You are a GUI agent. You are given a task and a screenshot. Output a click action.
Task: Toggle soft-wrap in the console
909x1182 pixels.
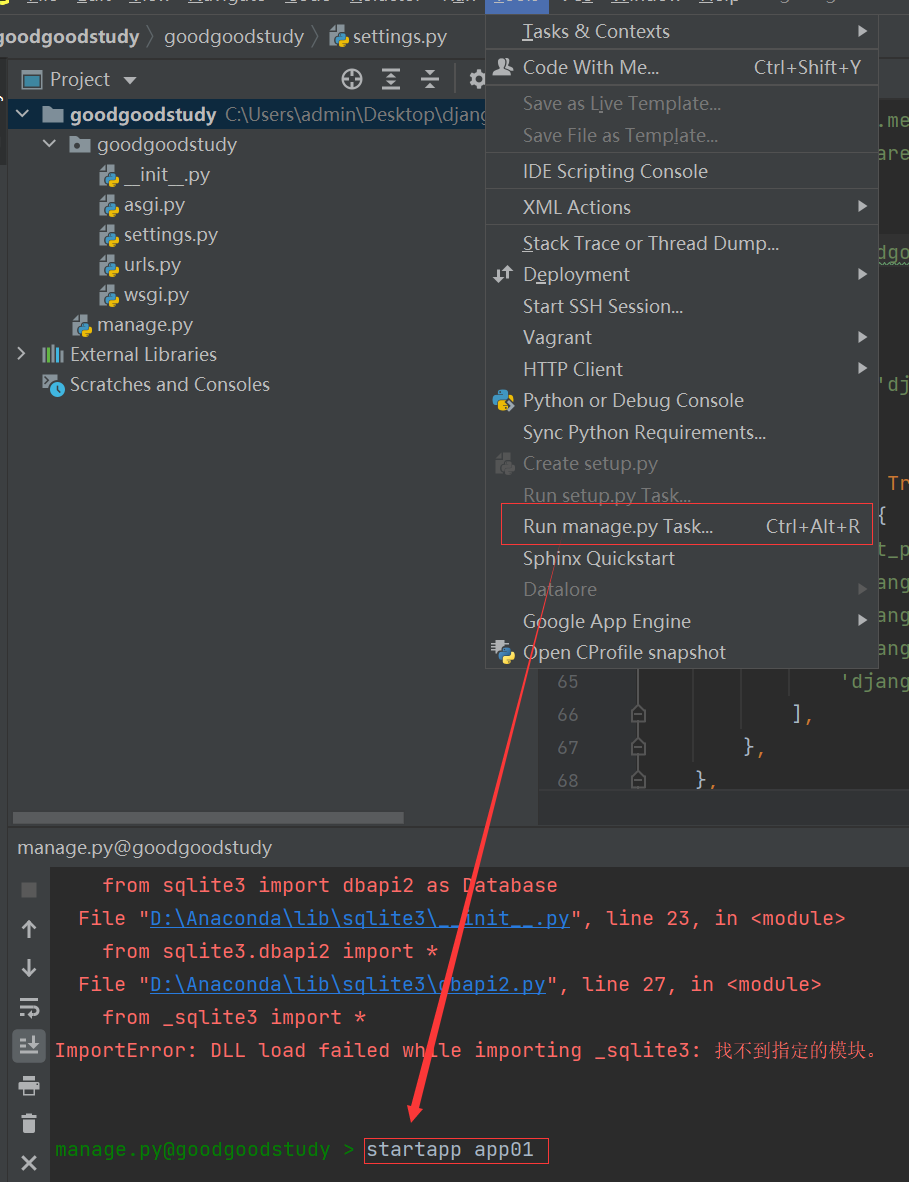click(29, 1007)
